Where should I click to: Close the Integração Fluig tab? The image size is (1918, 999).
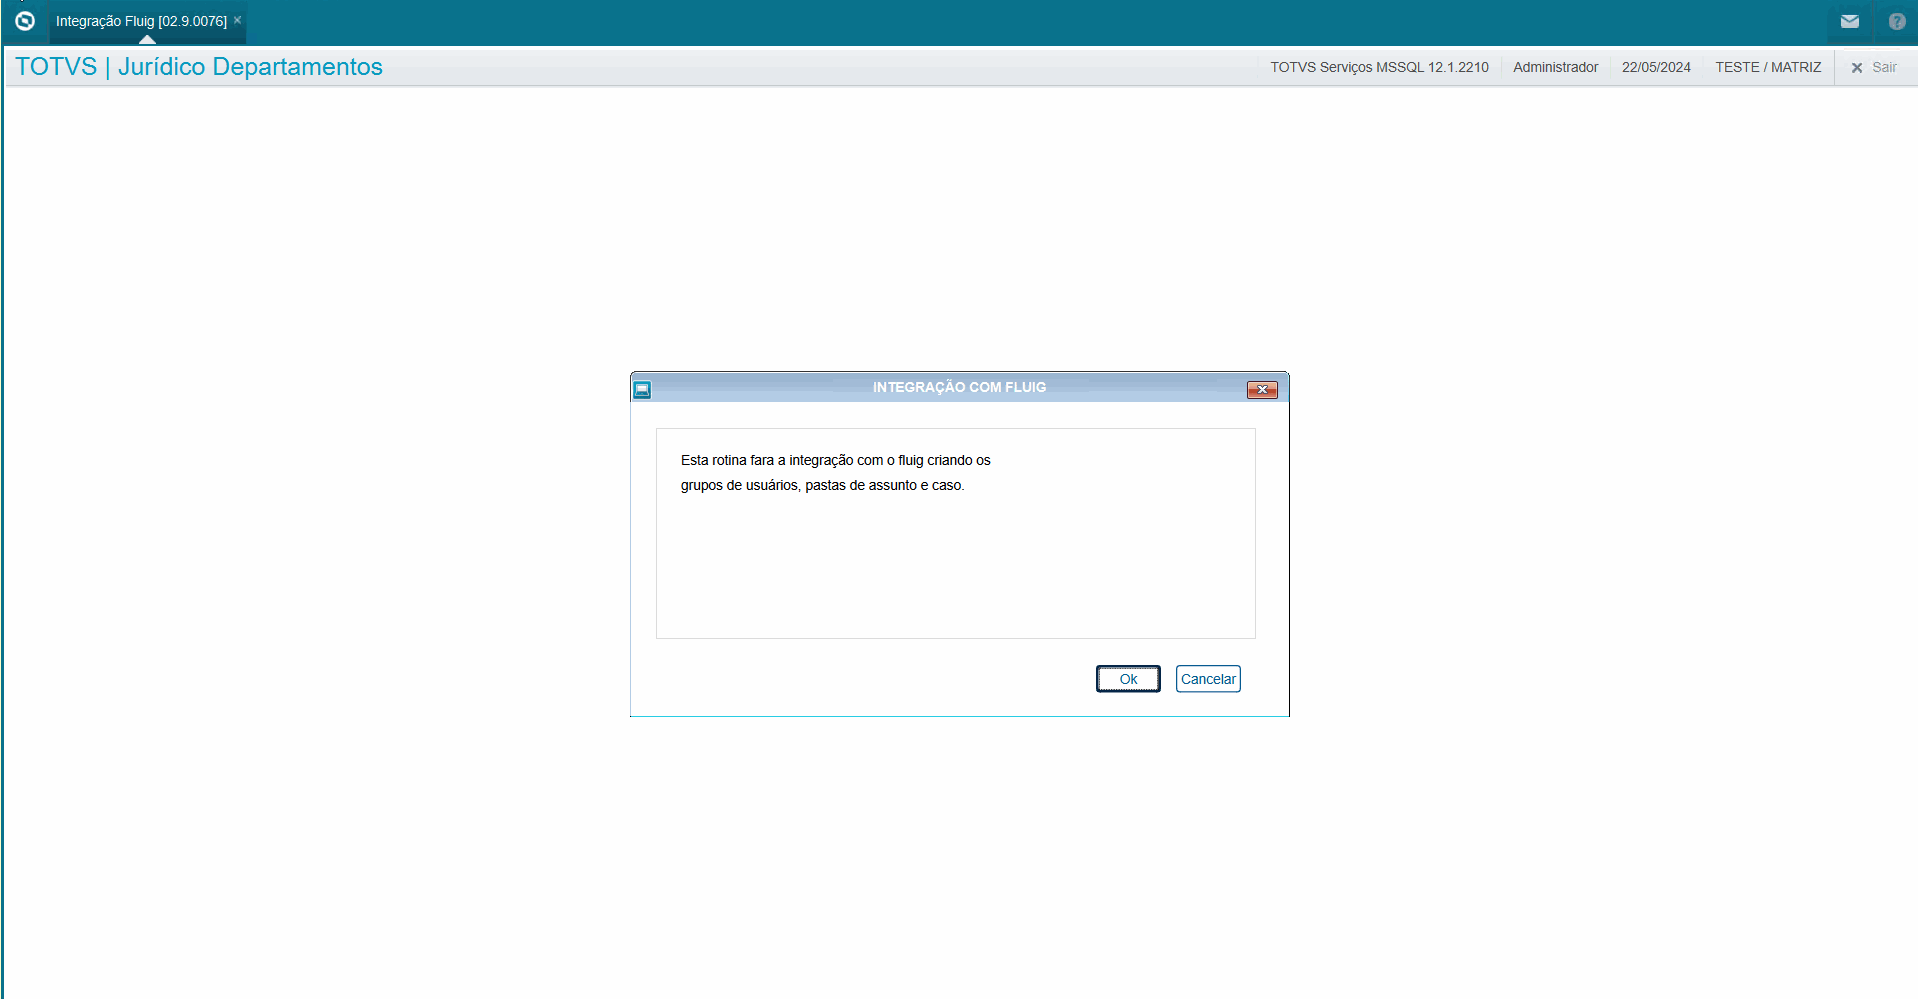238,20
